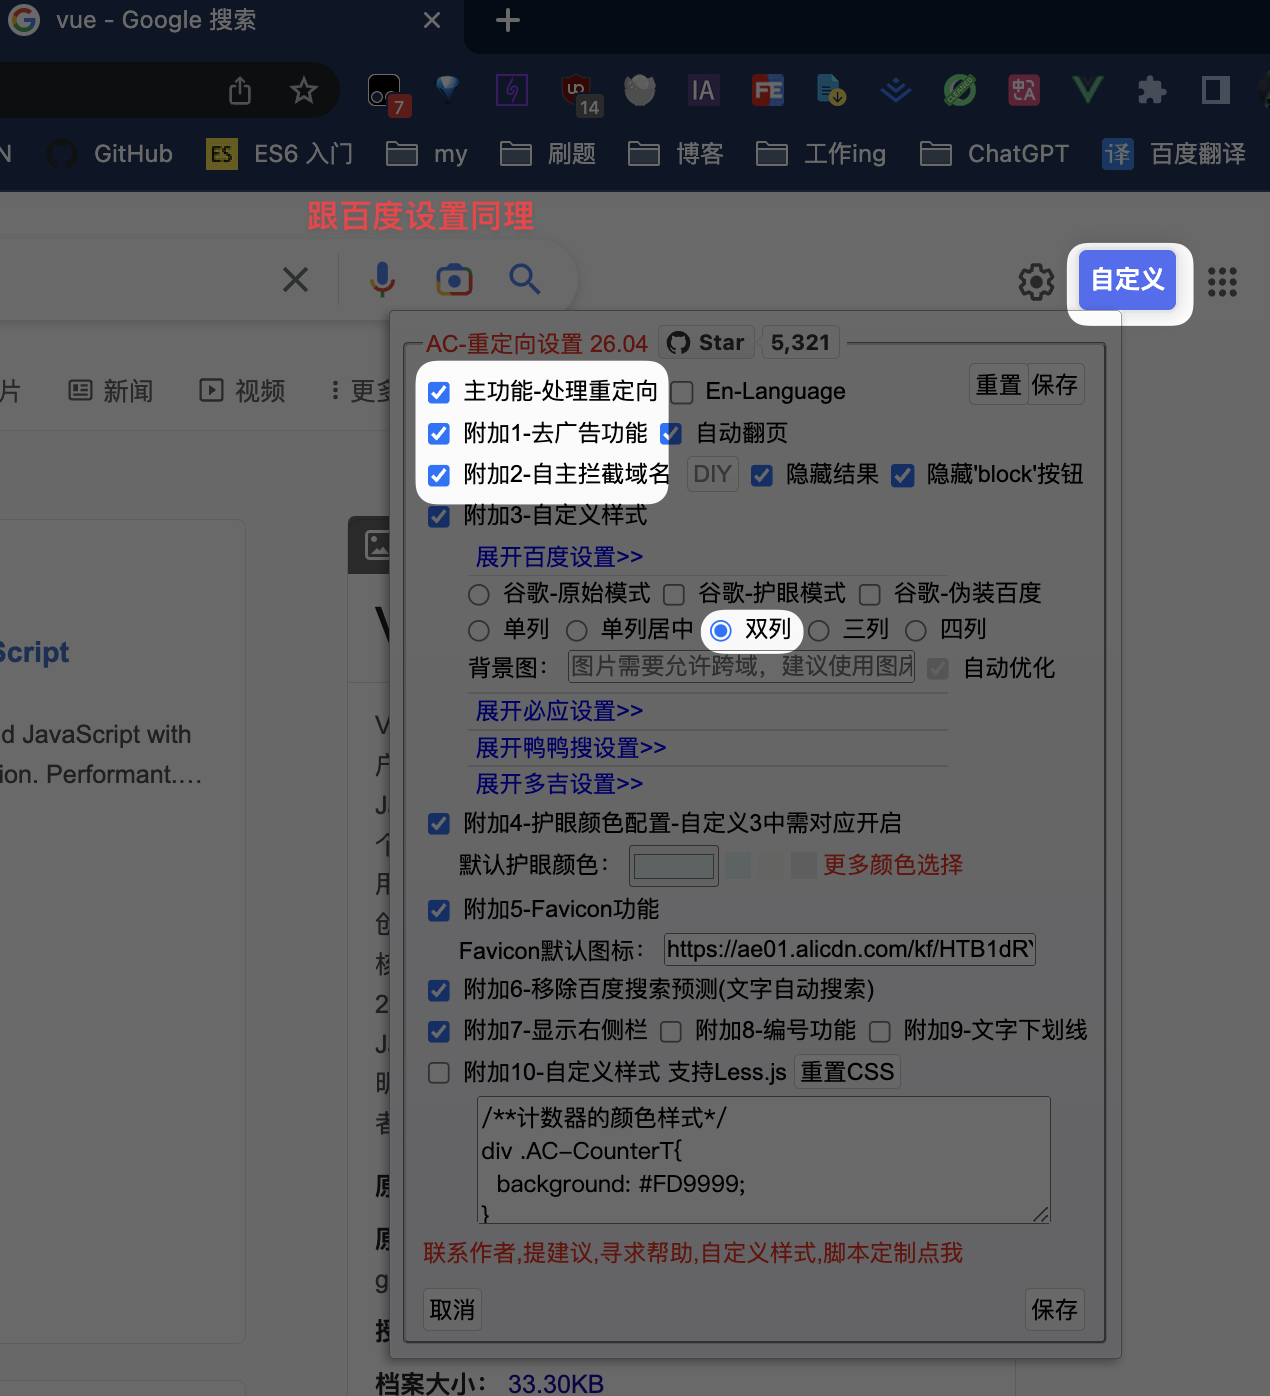Click the browser extensions puzzle piece icon
The width and height of the screenshot is (1270, 1396).
point(1152,90)
